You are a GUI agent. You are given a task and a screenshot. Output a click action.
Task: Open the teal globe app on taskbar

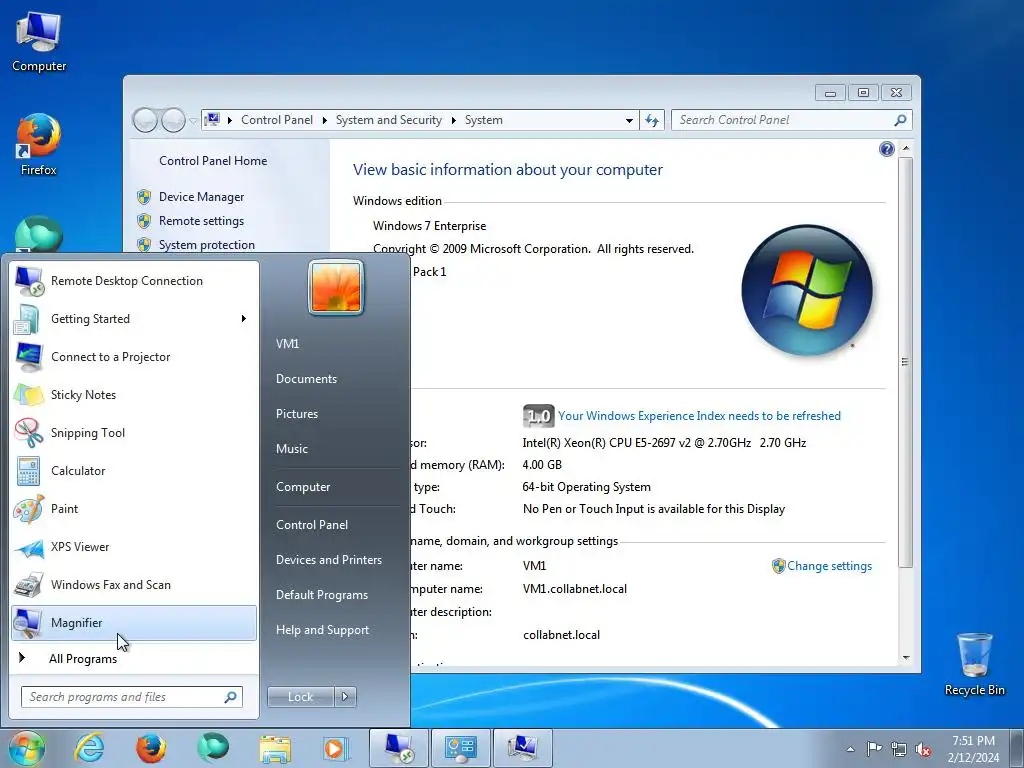point(213,748)
